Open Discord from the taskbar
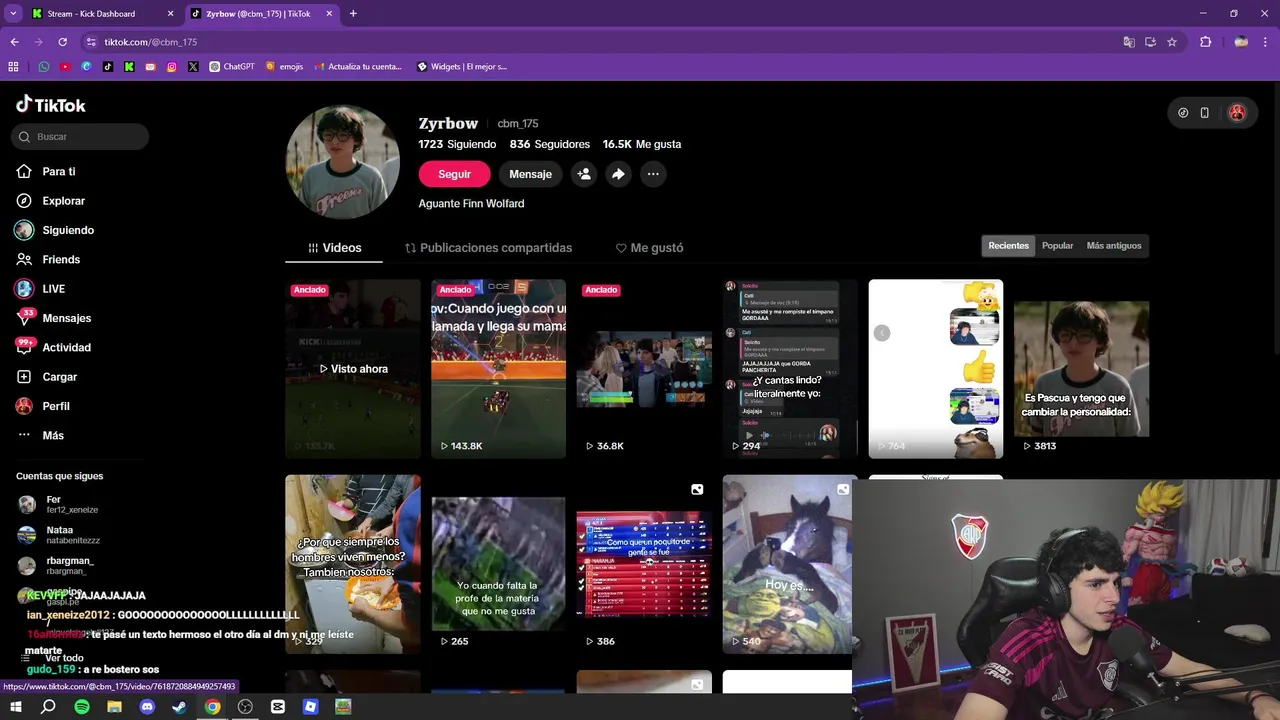This screenshot has width=1280, height=720. [147, 707]
